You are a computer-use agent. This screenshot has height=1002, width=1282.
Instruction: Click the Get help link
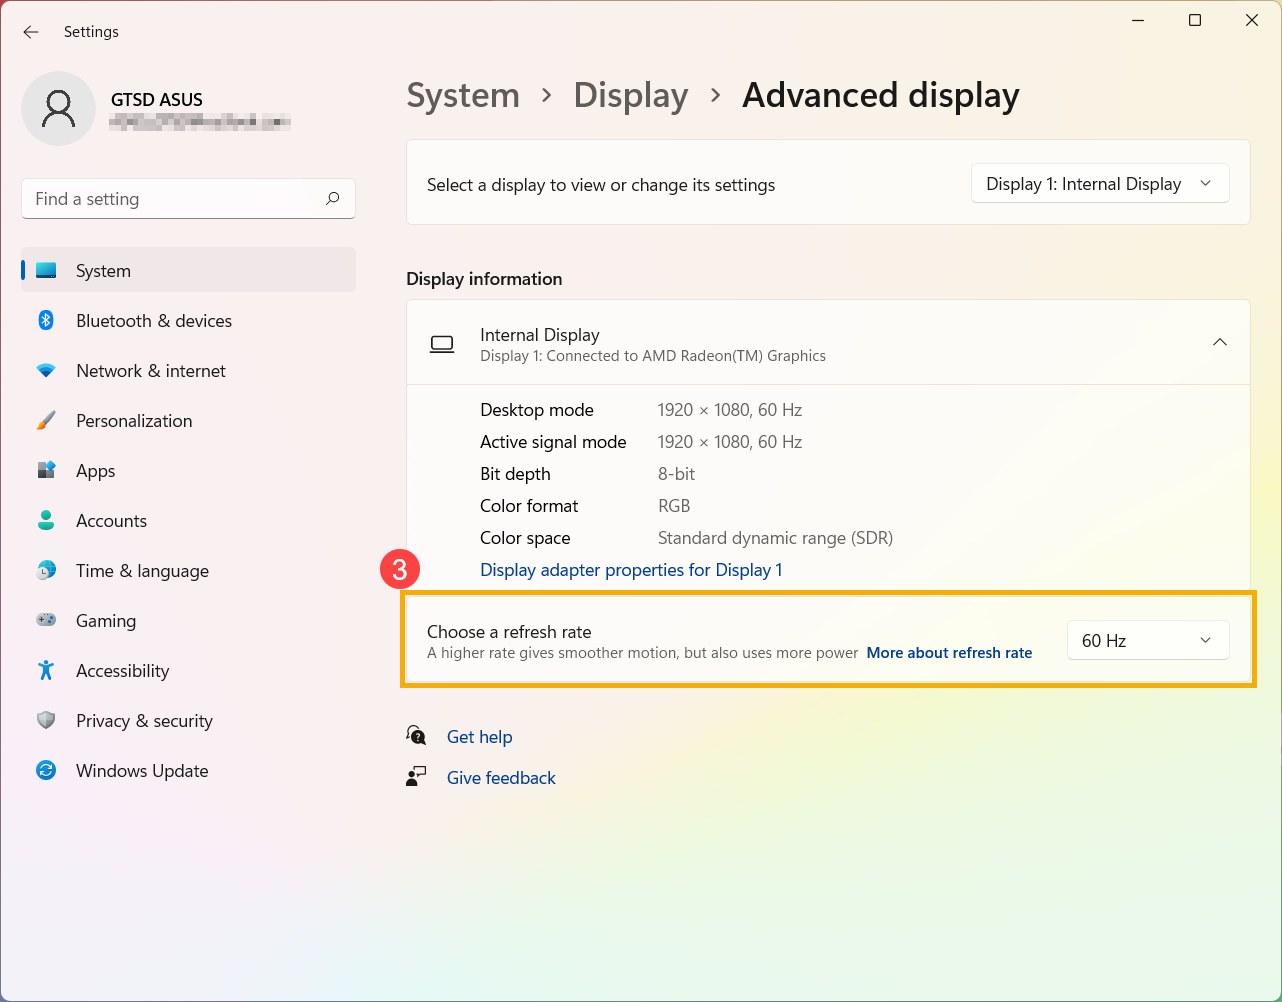[x=479, y=737]
